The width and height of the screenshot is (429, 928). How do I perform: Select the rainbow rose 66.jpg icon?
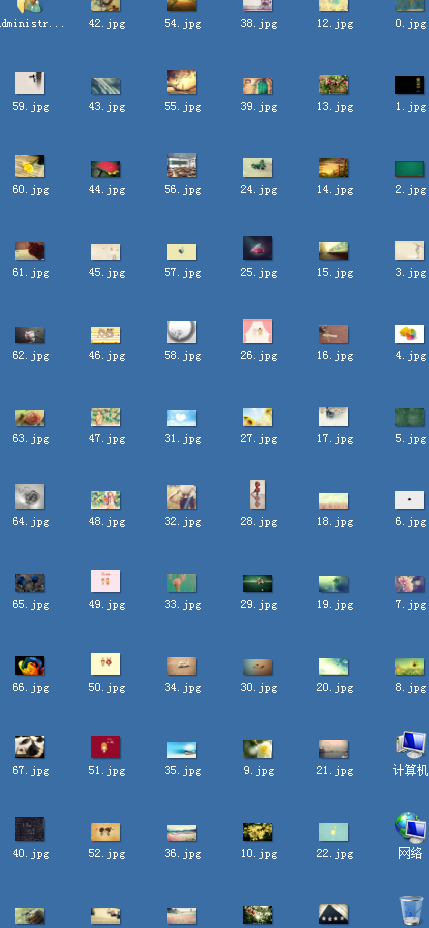tap(30, 666)
